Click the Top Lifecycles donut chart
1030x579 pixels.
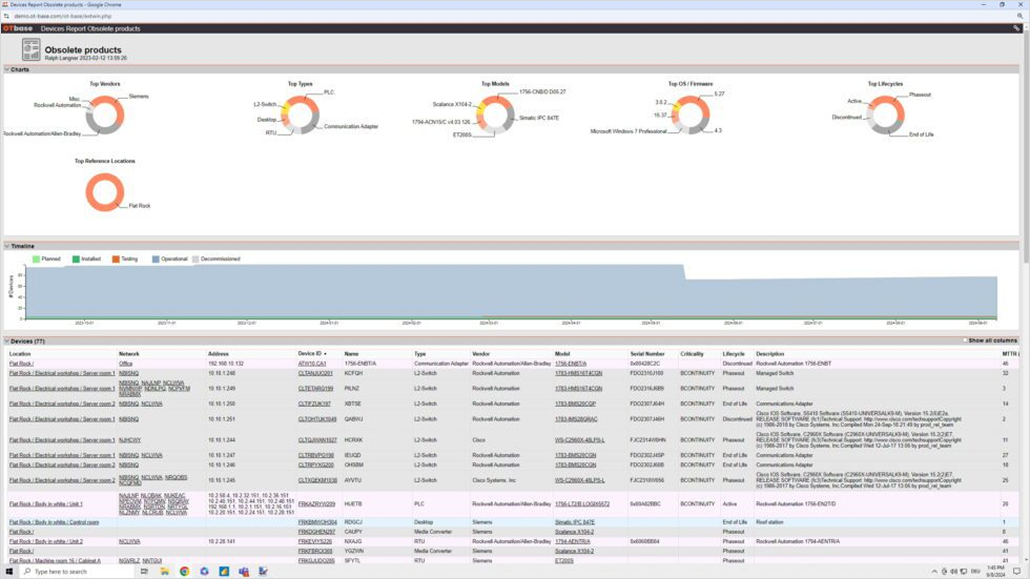coord(885,115)
